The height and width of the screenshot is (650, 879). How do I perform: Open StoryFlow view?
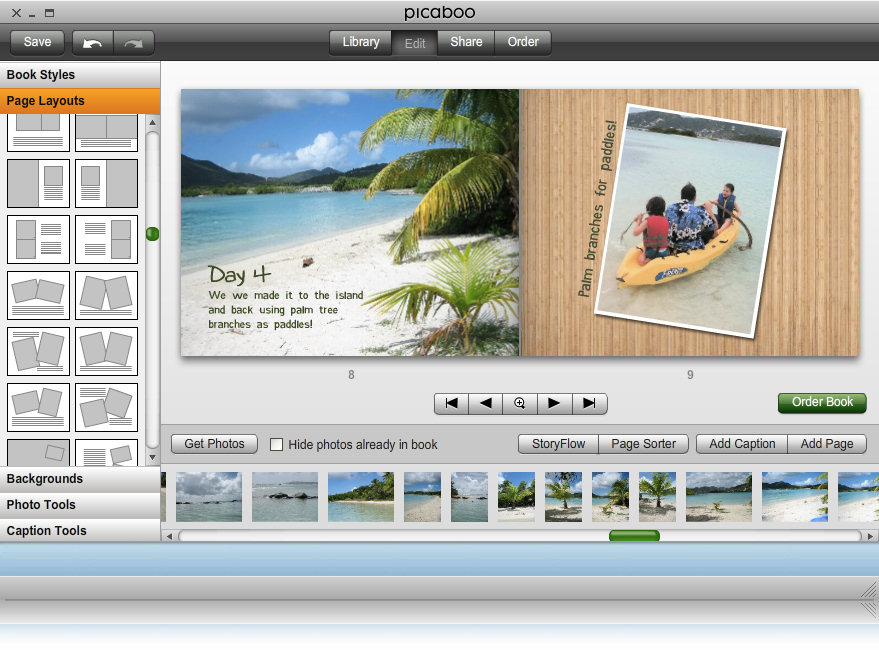pos(558,444)
